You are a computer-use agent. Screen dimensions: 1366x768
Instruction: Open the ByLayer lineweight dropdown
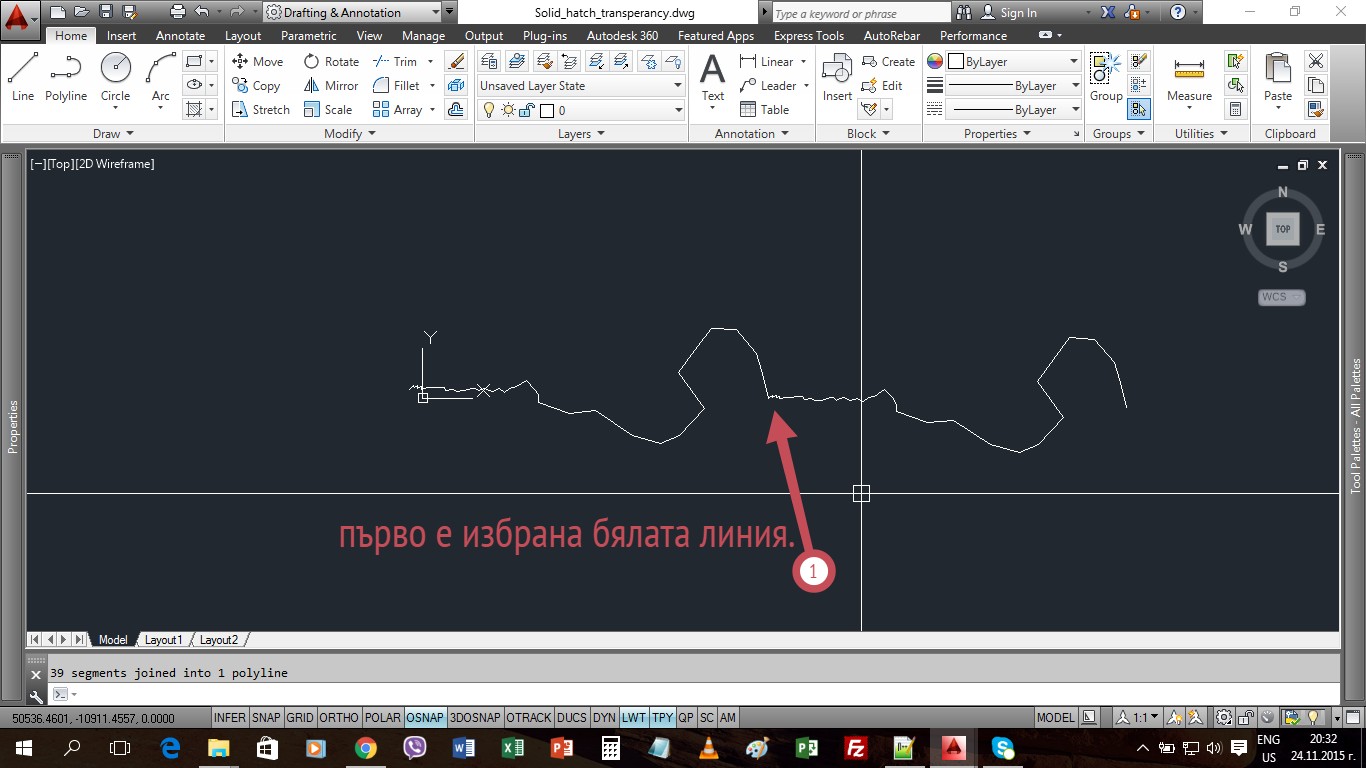point(1013,86)
